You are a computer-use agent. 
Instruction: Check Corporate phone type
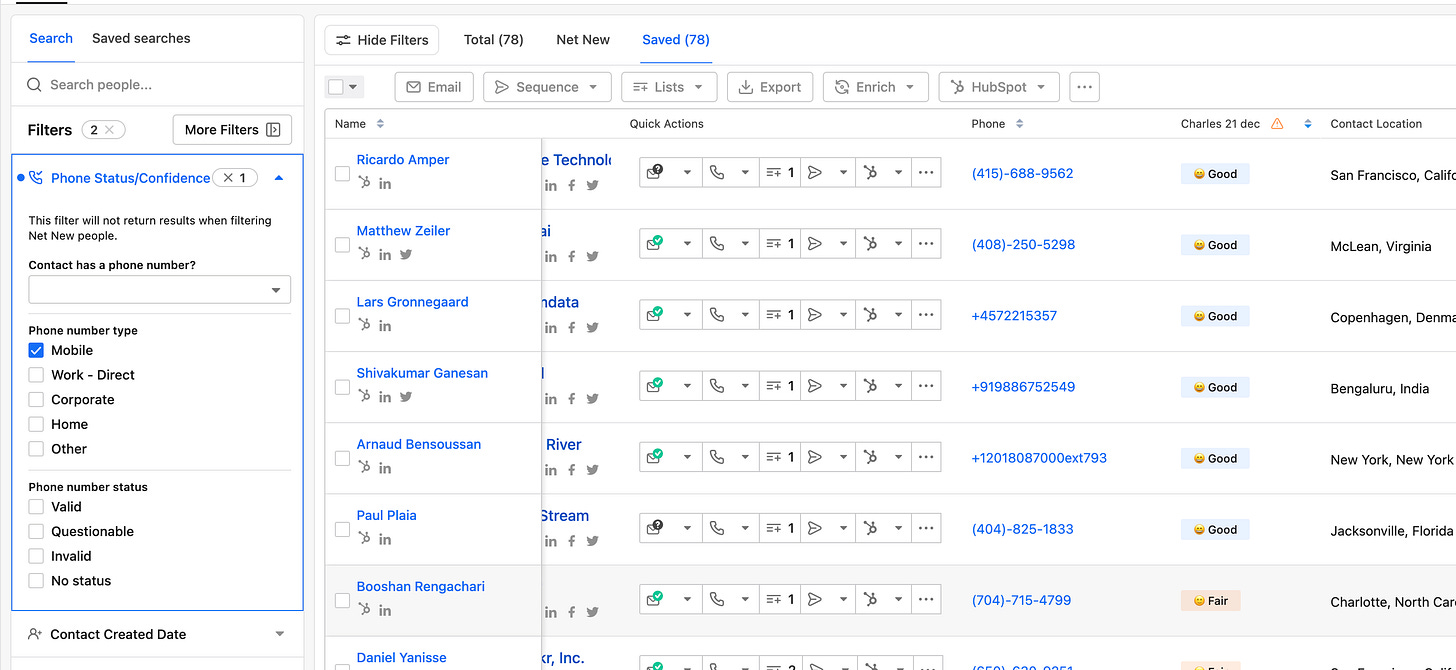point(36,399)
